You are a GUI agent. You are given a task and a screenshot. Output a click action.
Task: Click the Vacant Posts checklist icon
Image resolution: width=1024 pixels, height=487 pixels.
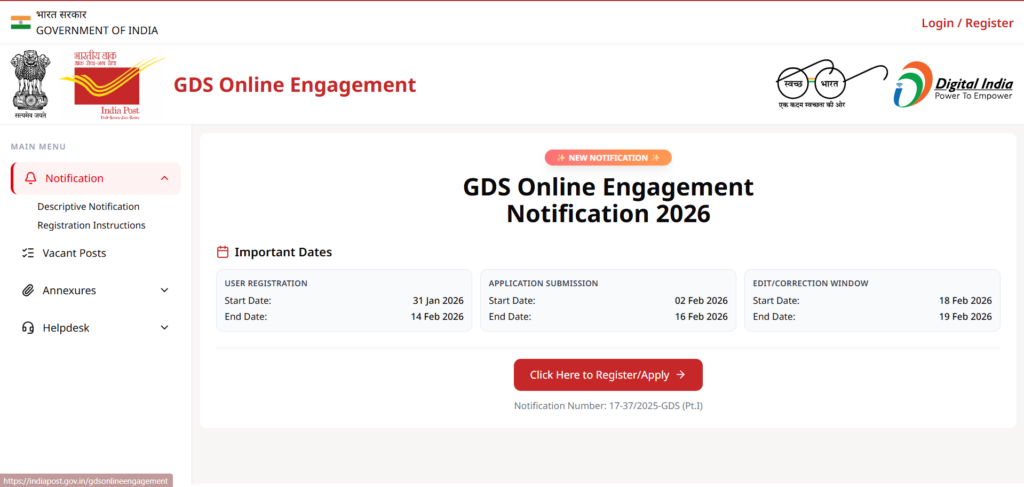click(x=27, y=253)
